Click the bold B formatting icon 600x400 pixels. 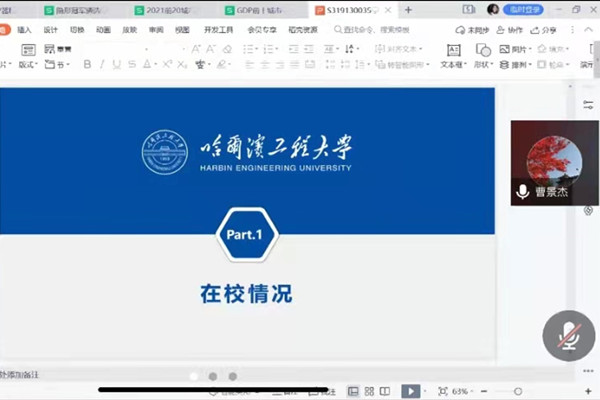[x=88, y=64]
